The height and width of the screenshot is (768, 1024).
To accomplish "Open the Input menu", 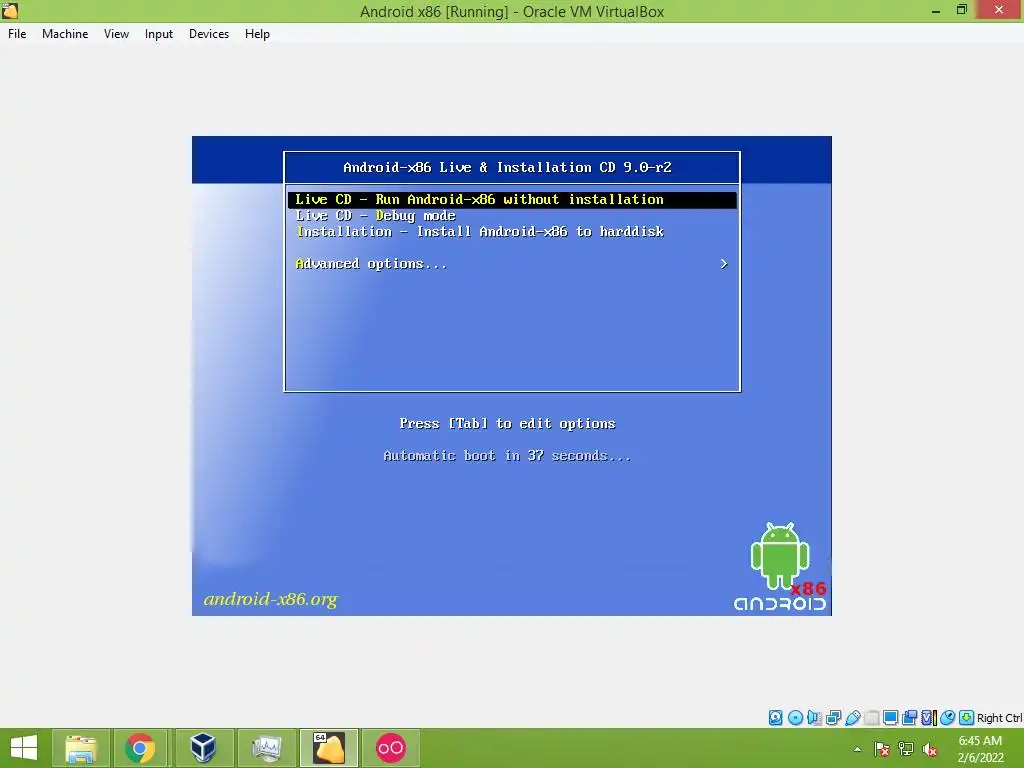I will click(159, 34).
